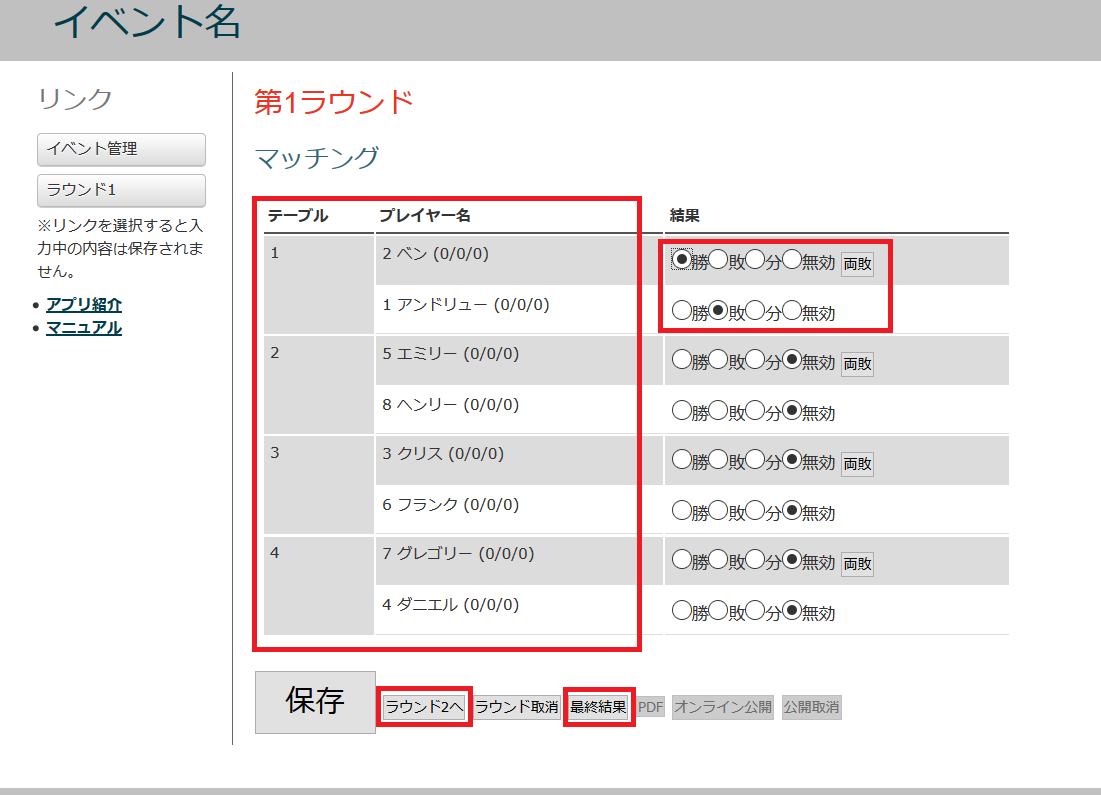Select 無効 for ベン
Screen dimensions: 1101x795
792,260
